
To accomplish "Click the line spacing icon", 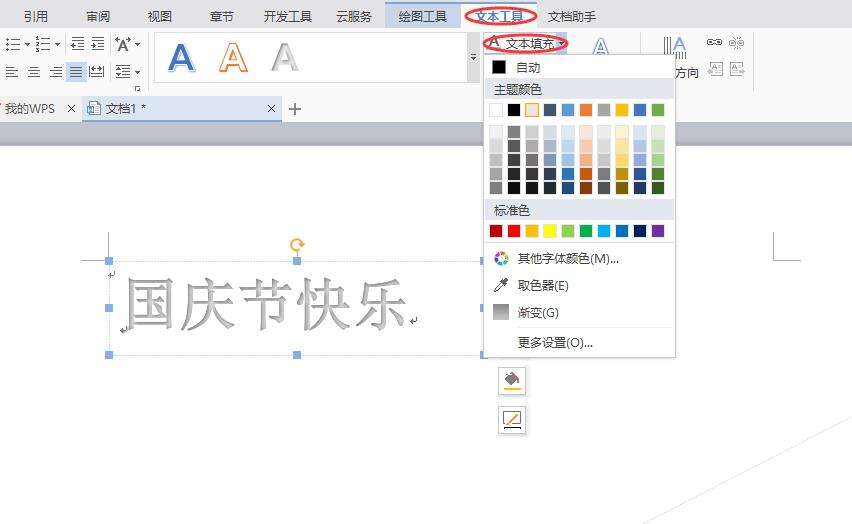I will 123,72.
